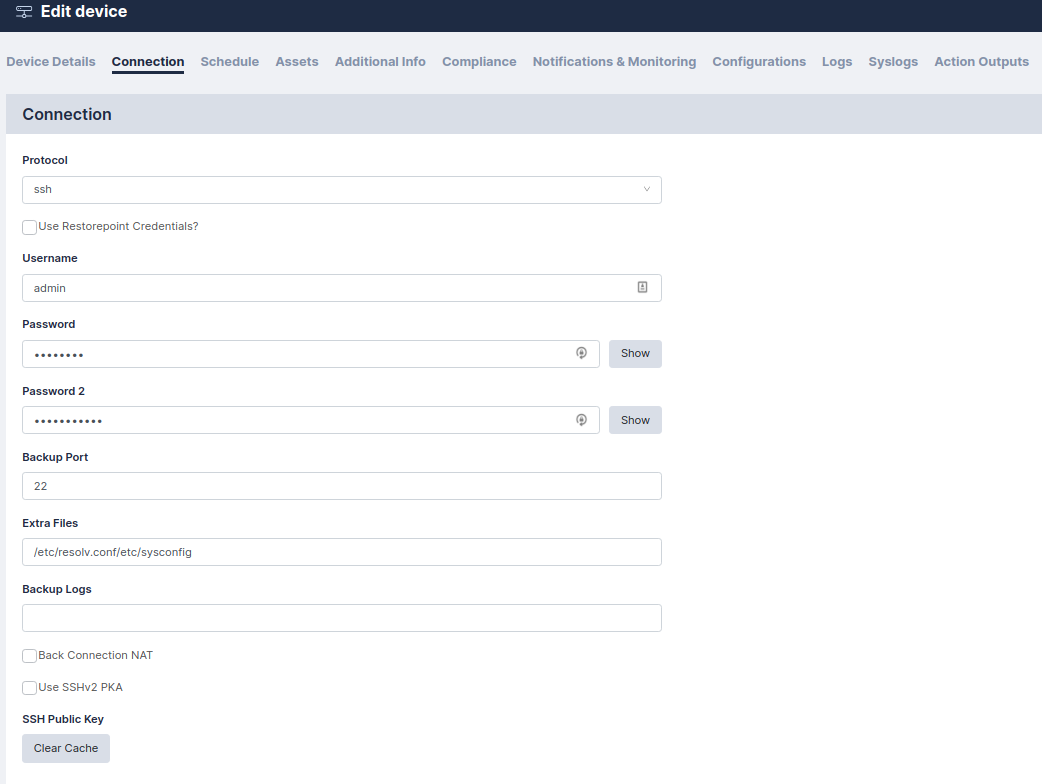Click the Use SSHv2 PKA label text
This screenshot has width=1042, height=784.
pyautogui.click(x=80, y=687)
